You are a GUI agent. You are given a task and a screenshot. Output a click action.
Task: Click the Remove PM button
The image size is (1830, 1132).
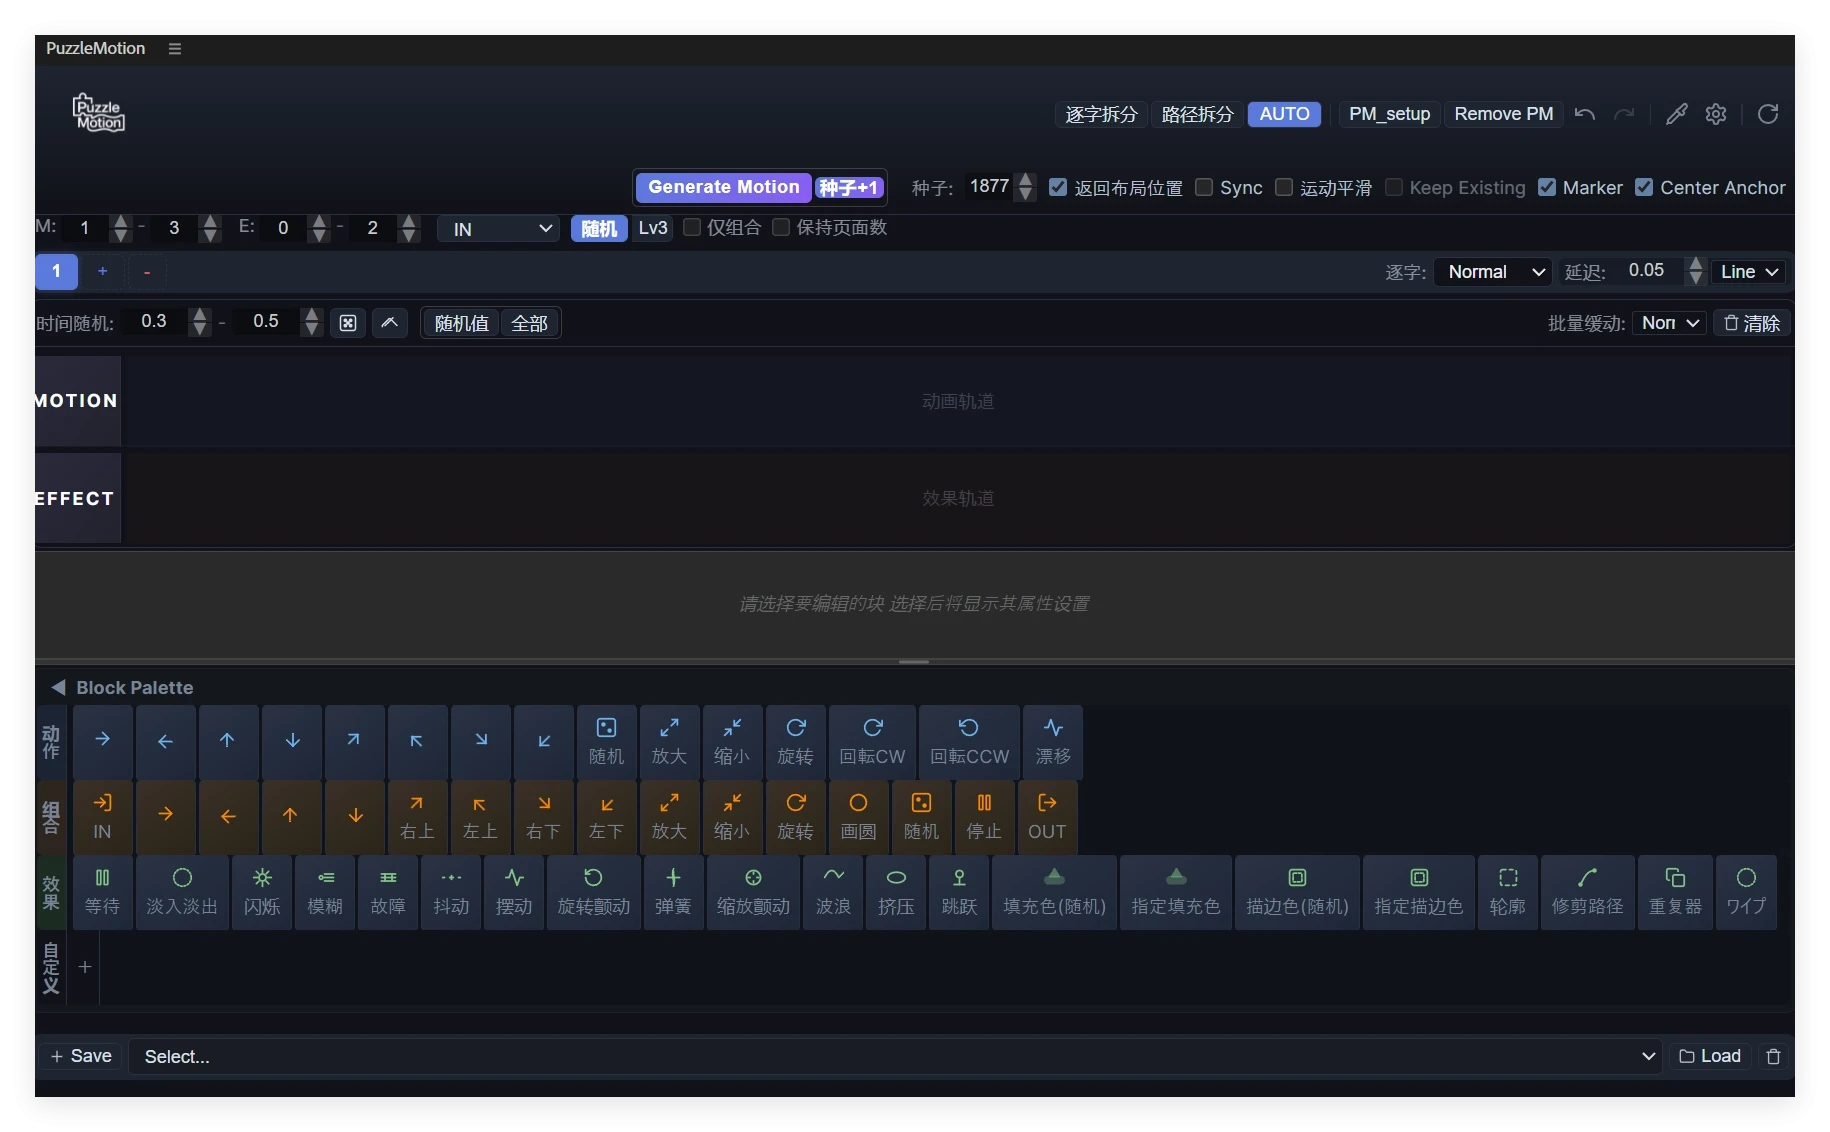(1503, 114)
